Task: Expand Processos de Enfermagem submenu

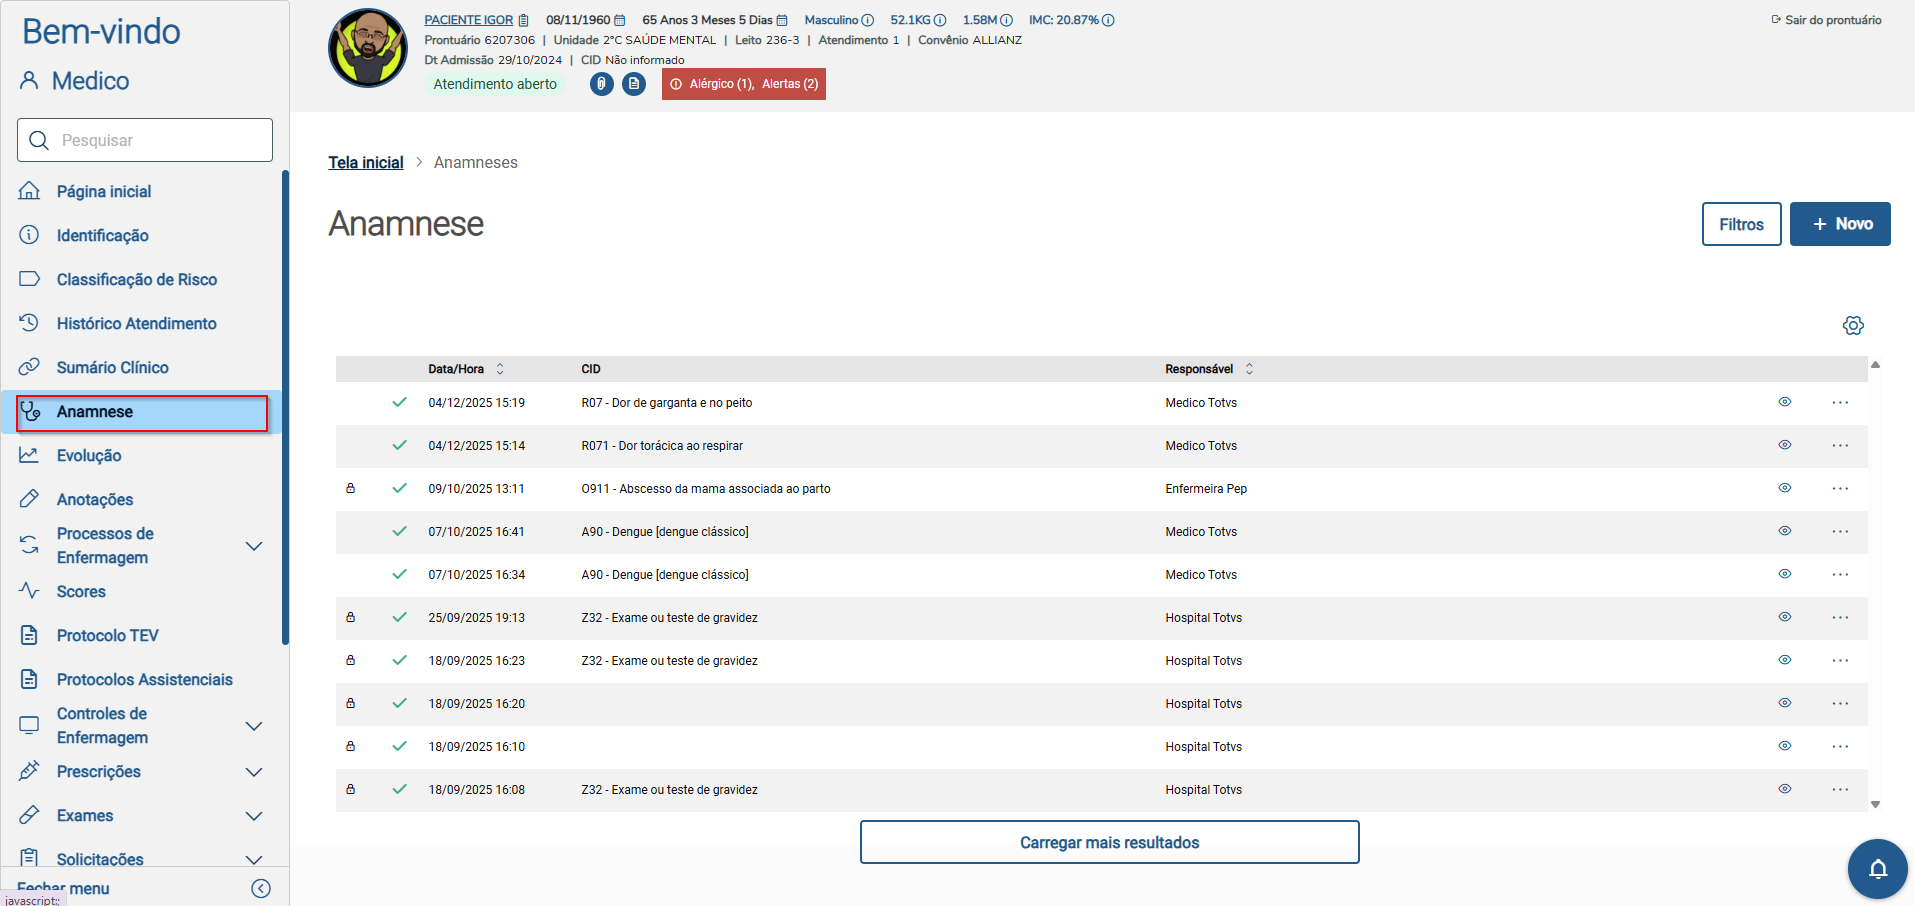Action: [x=254, y=546]
